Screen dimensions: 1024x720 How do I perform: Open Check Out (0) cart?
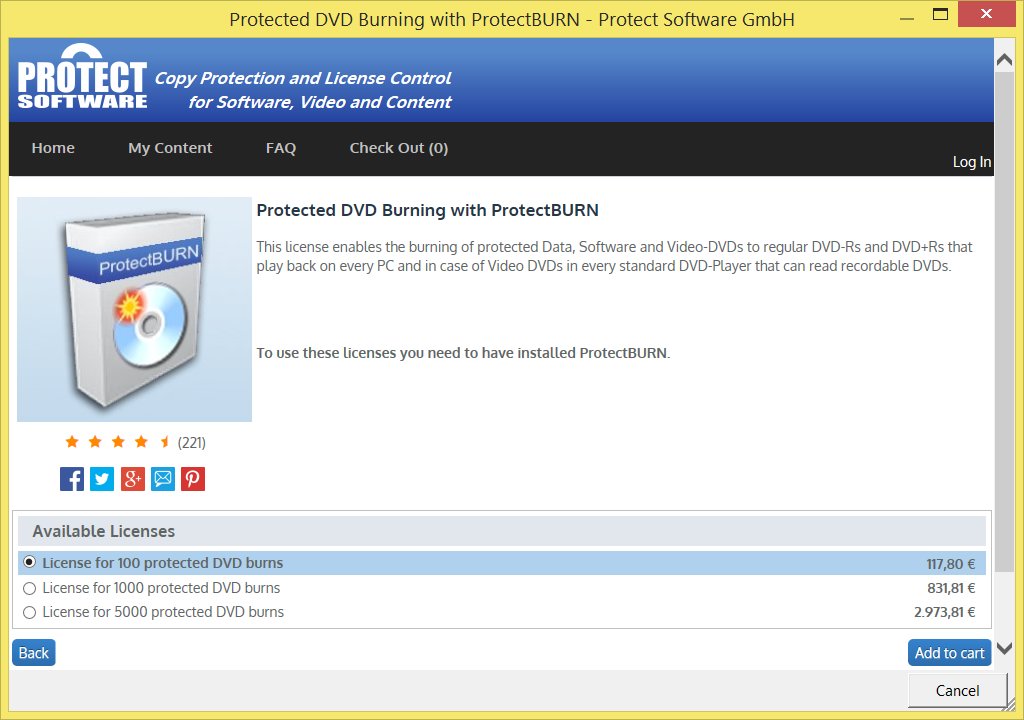point(398,148)
